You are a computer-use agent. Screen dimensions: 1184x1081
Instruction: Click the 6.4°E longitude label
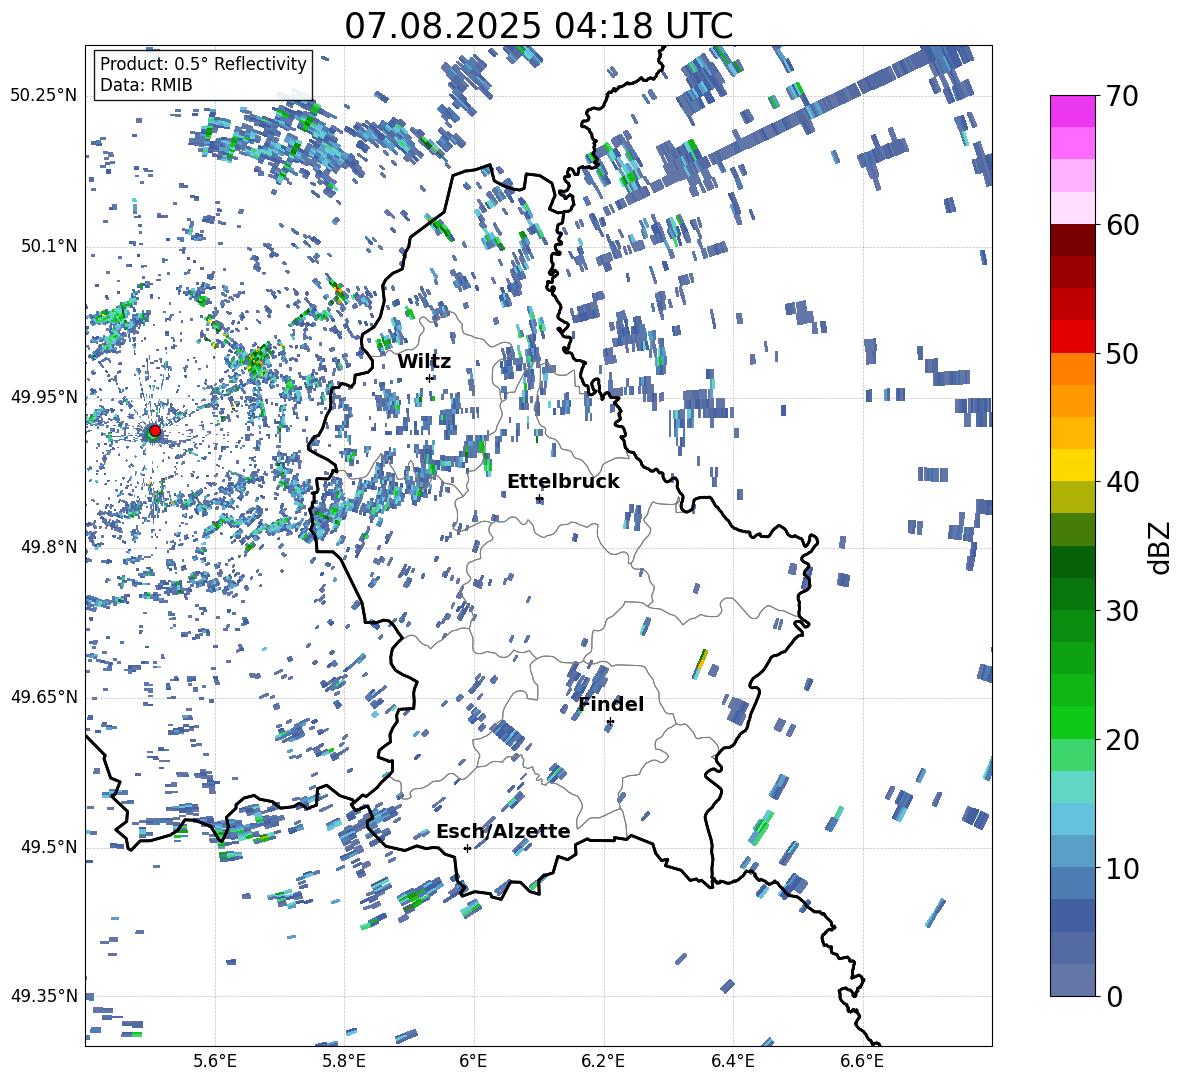pos(732,1061)
